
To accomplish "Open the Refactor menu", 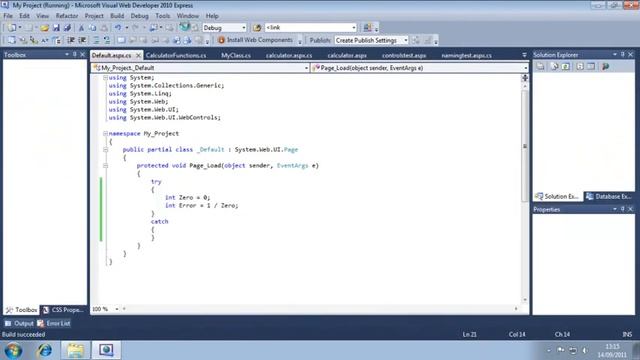I will [67, 16].
